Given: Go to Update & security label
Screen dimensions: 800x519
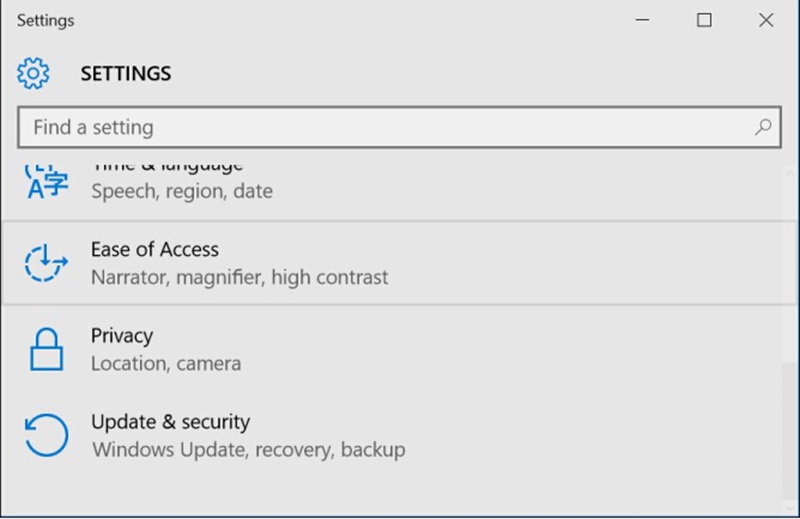Looking at the screenshot, I should [x=170, y=422].
